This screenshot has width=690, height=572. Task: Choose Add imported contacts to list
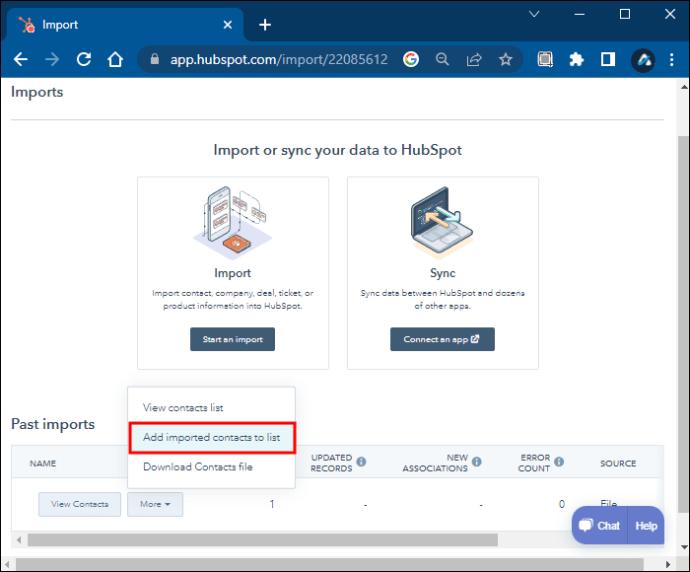pyautogui.click(x=212, y=438)
